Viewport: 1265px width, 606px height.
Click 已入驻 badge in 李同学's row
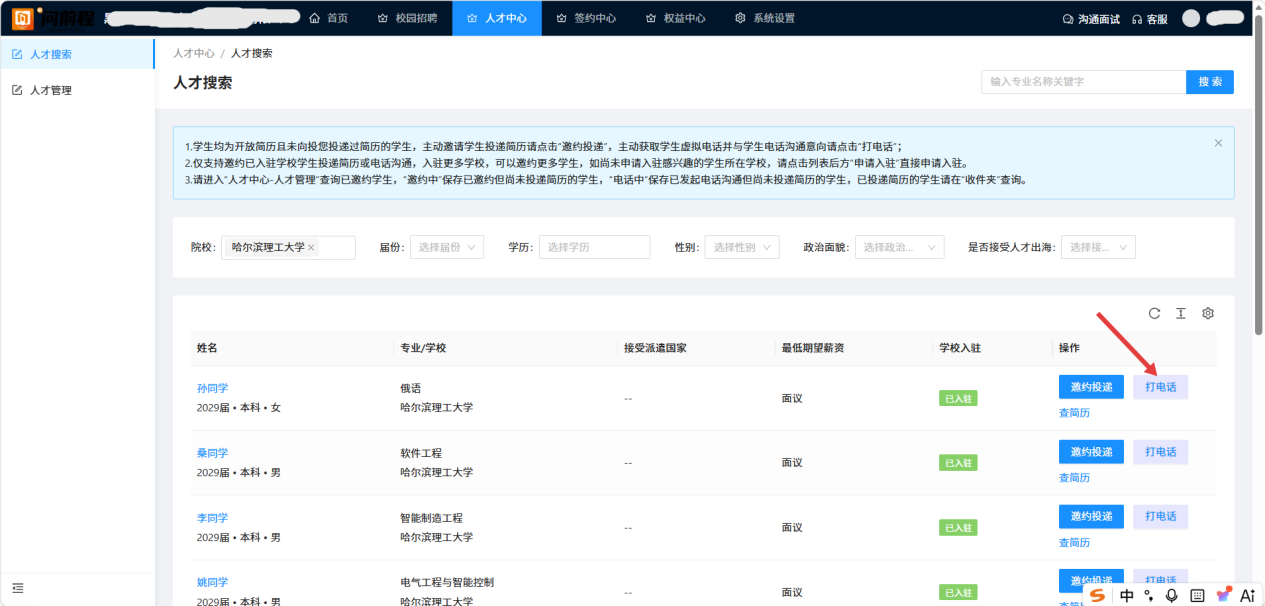pos(958,528)
